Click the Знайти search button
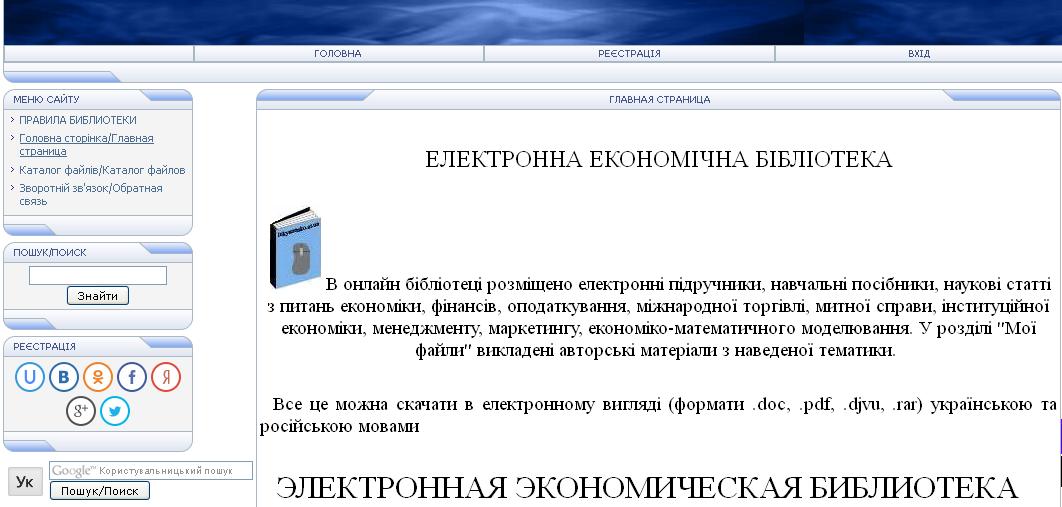The image size is (1062, 507). [x=98, y=296]
